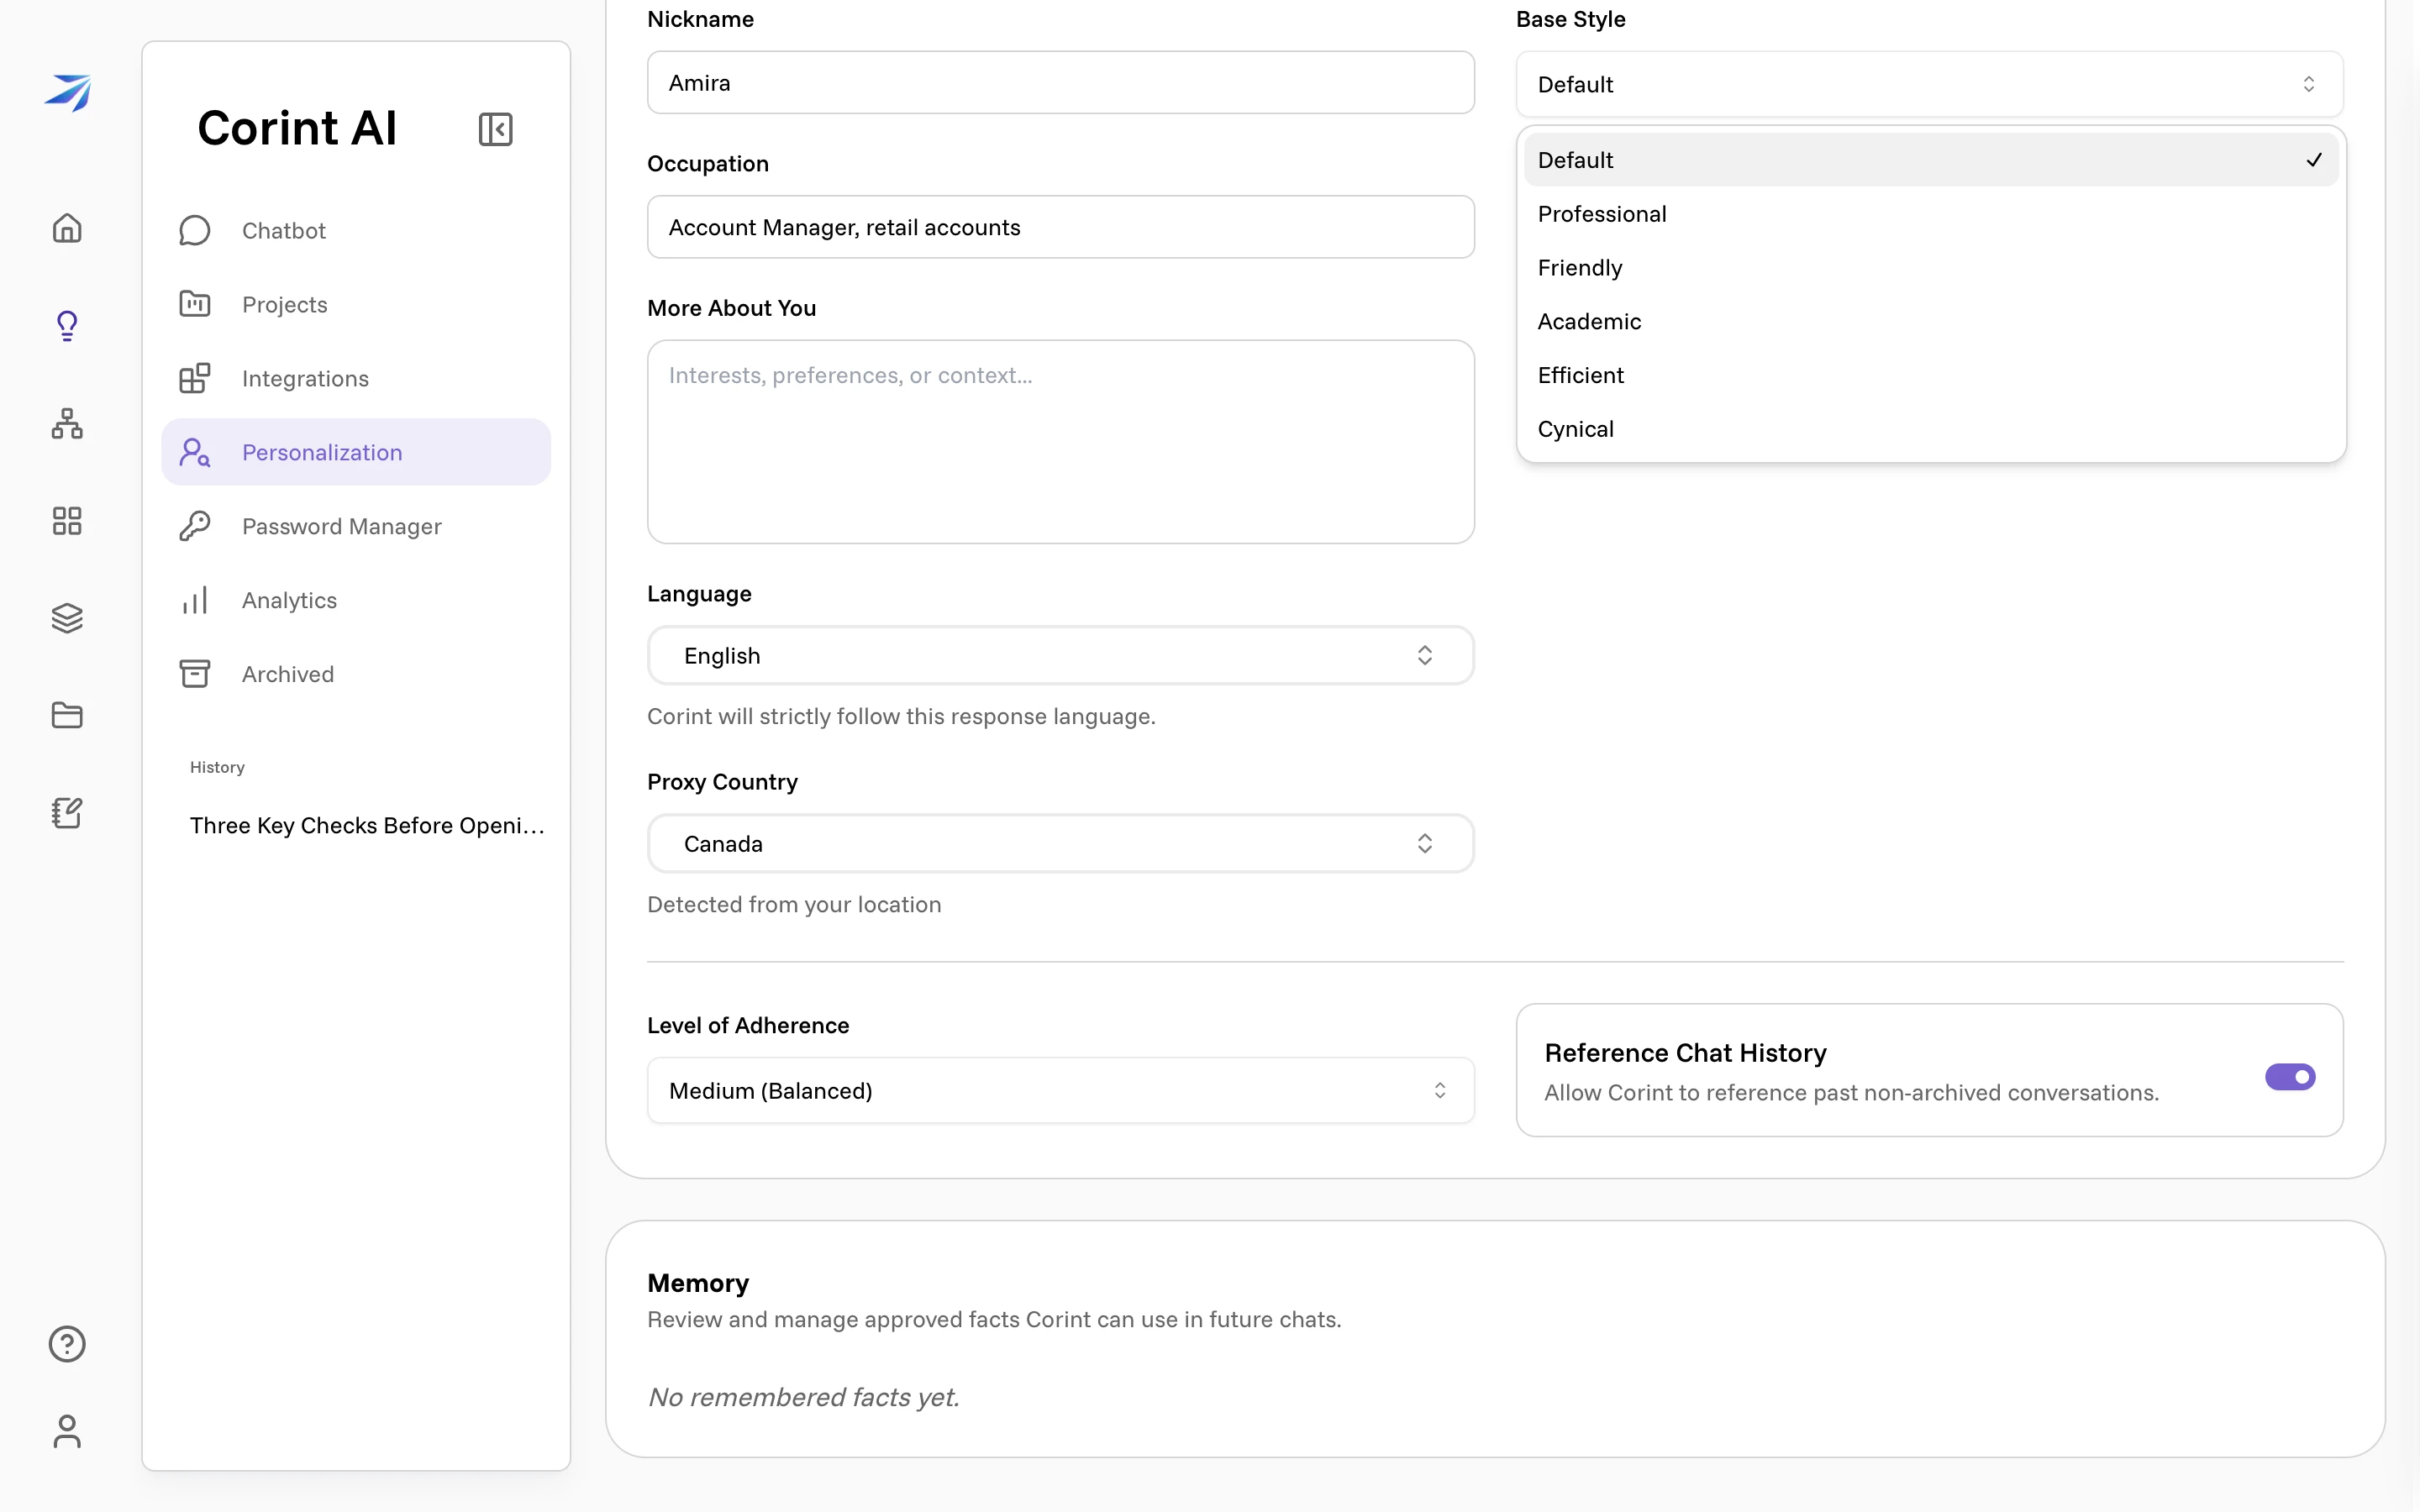Go to the Chatbot section
Image resolution: width=2420 pixels, height=1512 pixels.
point(356,230)
